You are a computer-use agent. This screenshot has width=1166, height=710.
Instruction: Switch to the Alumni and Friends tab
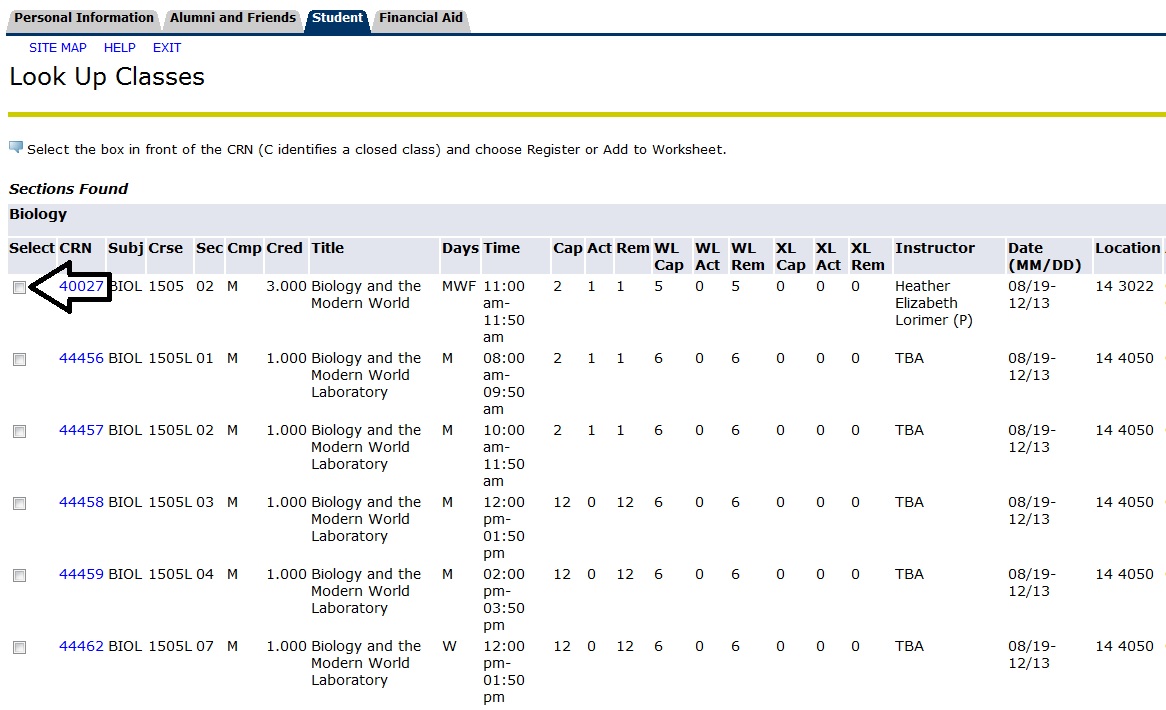point(232,17)
